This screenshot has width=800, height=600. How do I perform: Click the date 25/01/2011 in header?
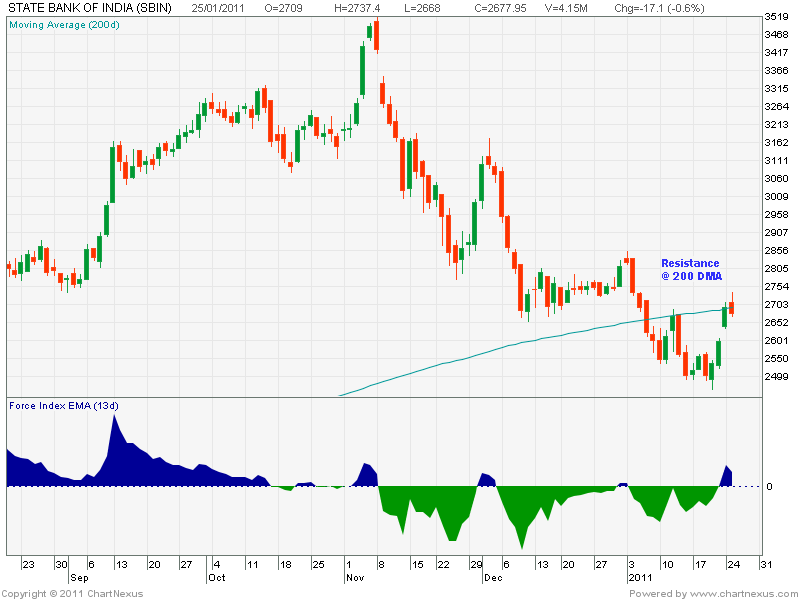tap(218, 8)
